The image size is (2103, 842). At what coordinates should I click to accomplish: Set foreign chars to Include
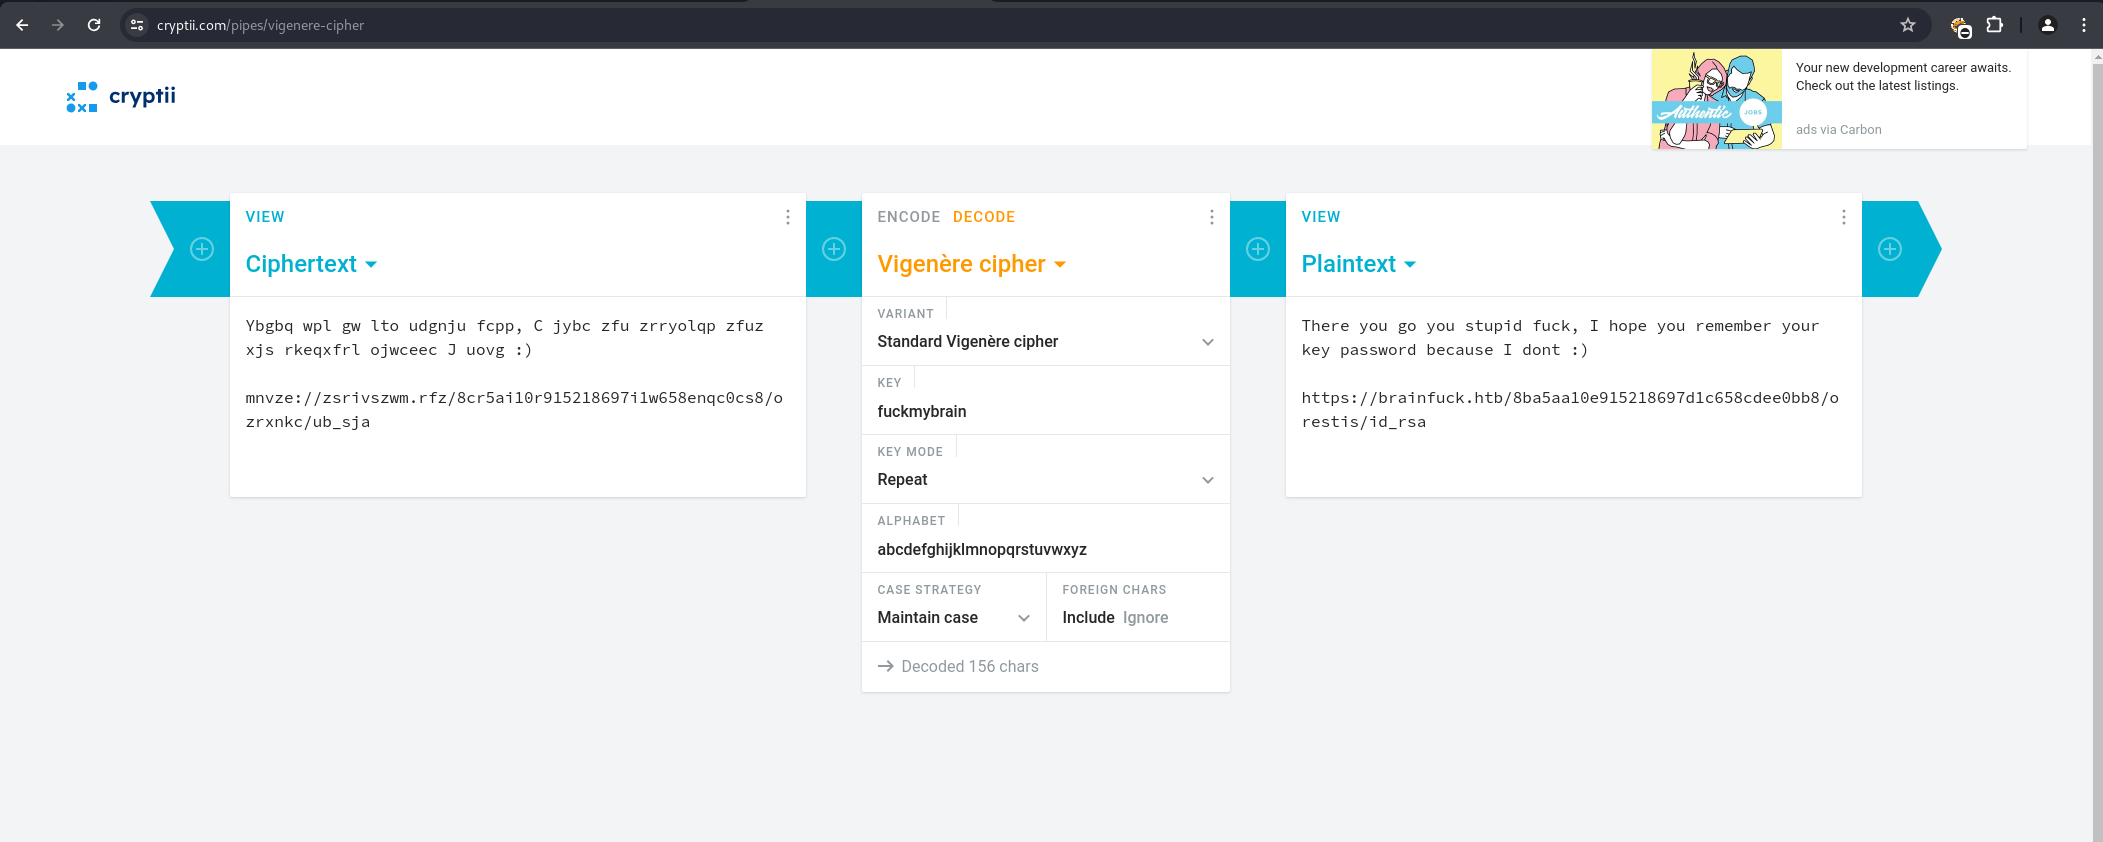(1088, 618)
